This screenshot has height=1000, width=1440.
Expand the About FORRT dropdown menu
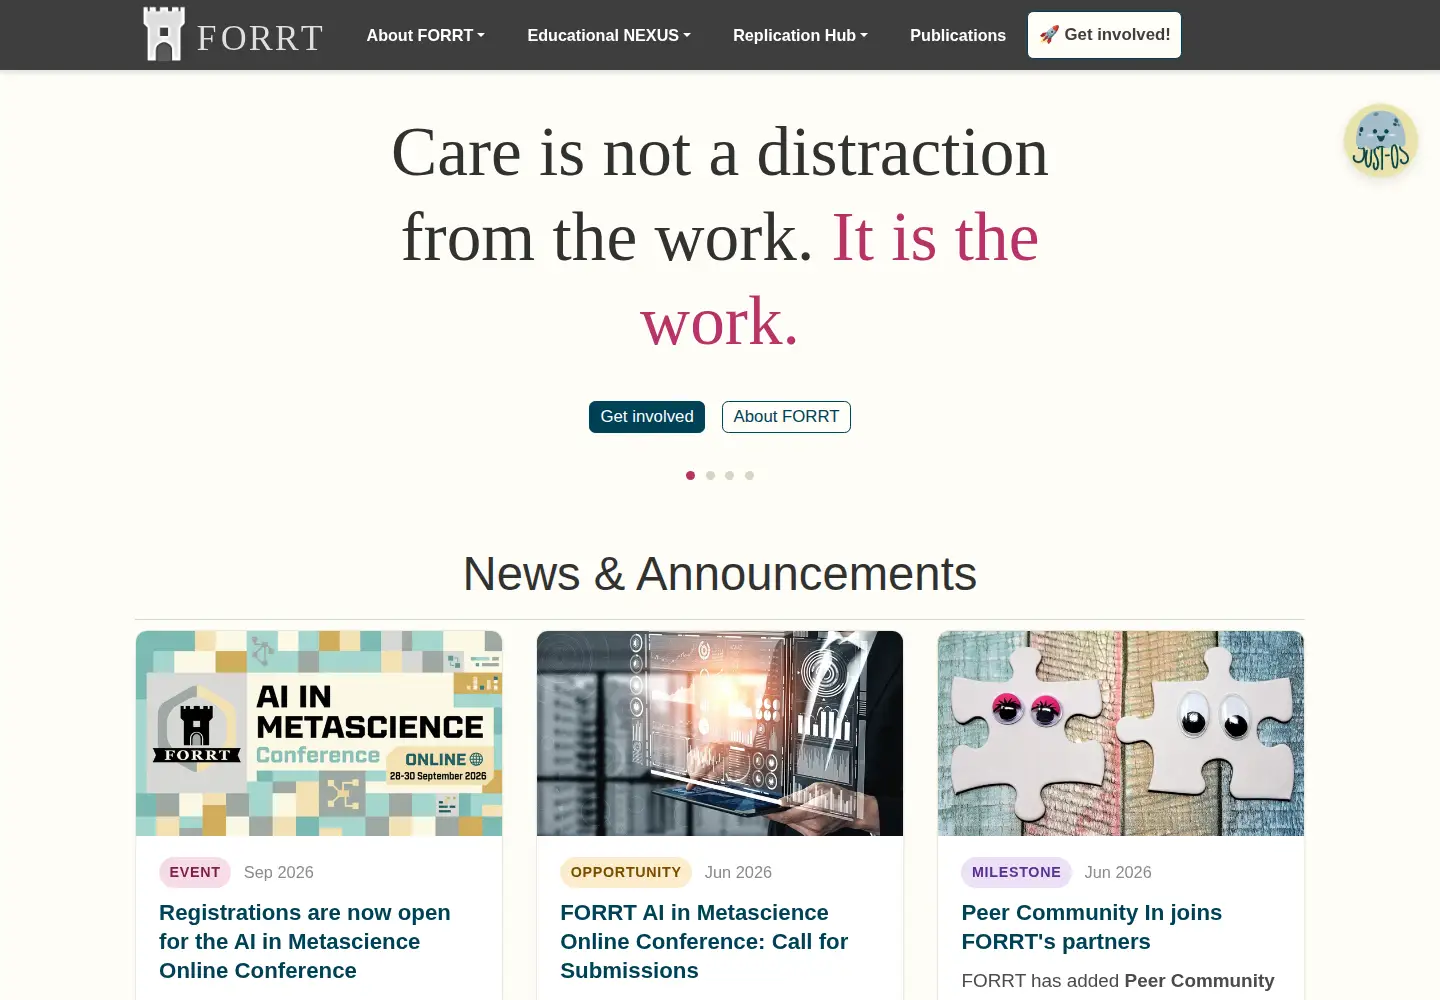pos(425,35)
